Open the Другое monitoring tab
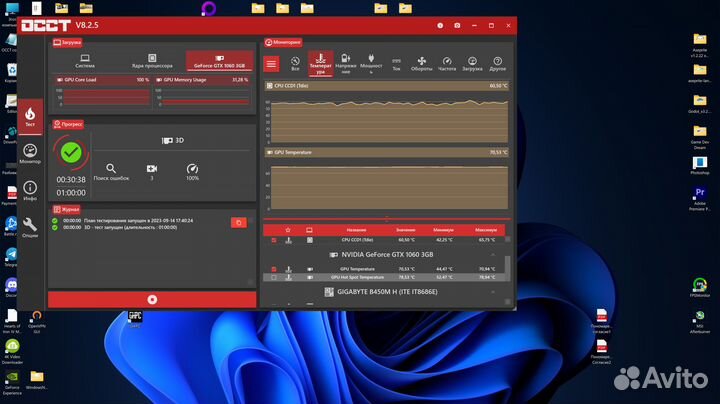Image resolution: width=720 pixels, height=404 pixels. 497,64
